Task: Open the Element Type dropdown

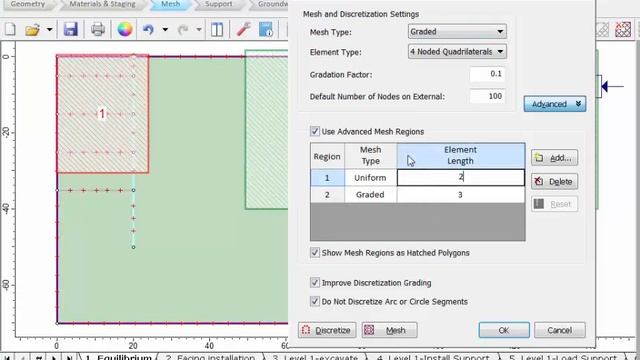Action: click(457, 51)
